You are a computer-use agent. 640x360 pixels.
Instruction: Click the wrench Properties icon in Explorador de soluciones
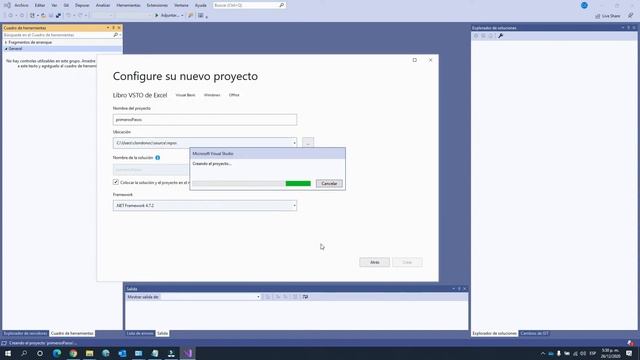pyautogui.click(x=500, y=36)
